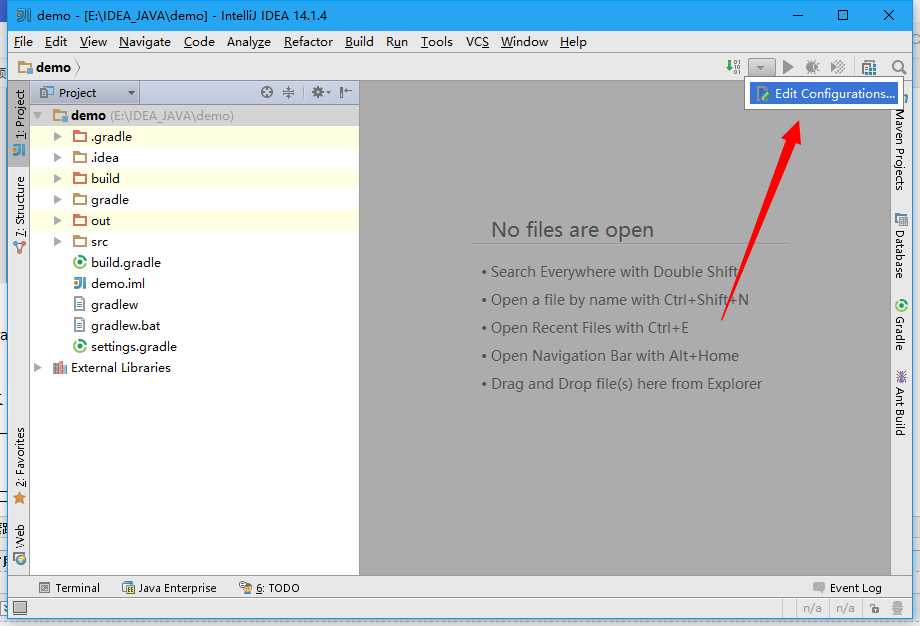Click the Debug bug icon
Viewport: 920px width, 626px height.
coord(813,67)
